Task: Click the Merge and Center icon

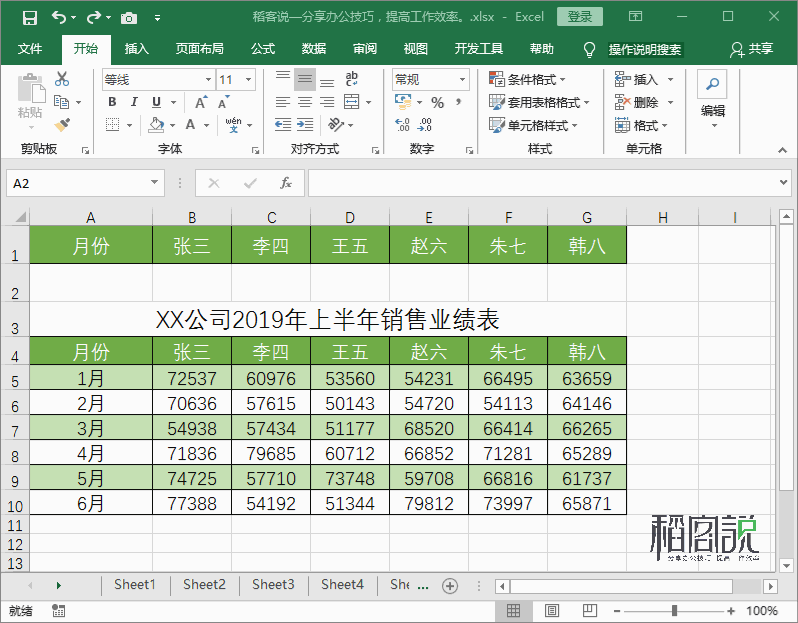Action: 352,102
